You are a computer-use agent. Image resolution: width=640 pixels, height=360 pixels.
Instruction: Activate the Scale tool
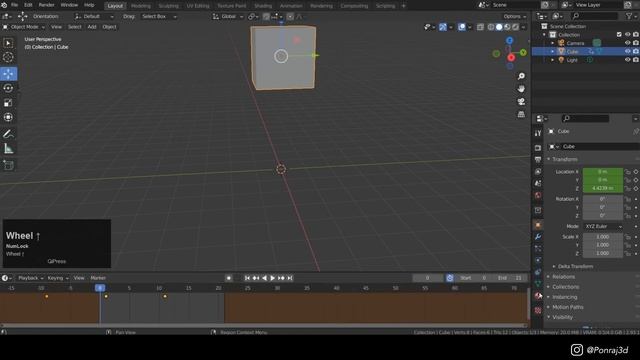pos(8,103)
